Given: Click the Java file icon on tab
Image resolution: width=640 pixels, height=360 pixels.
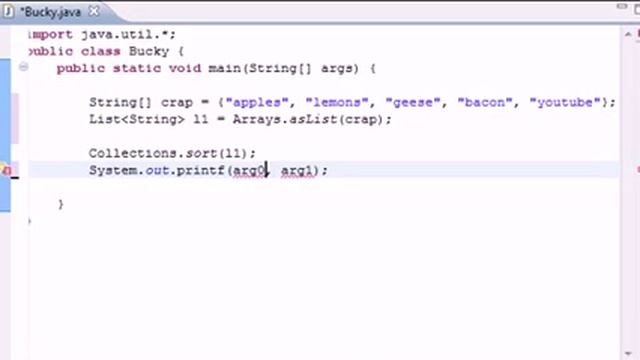Looking at the screenshot, I should click(x=8, y=12).
